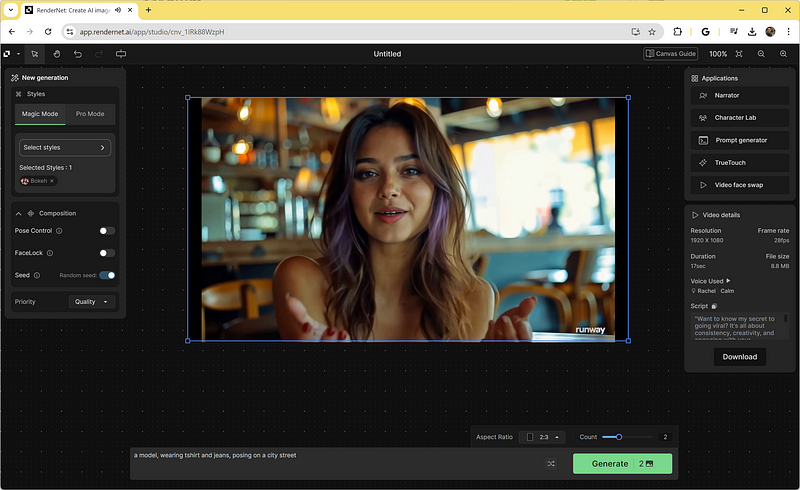Toggle FaceLock switch
The height and width of the screenshot is (490, 800).
point(107,253)
